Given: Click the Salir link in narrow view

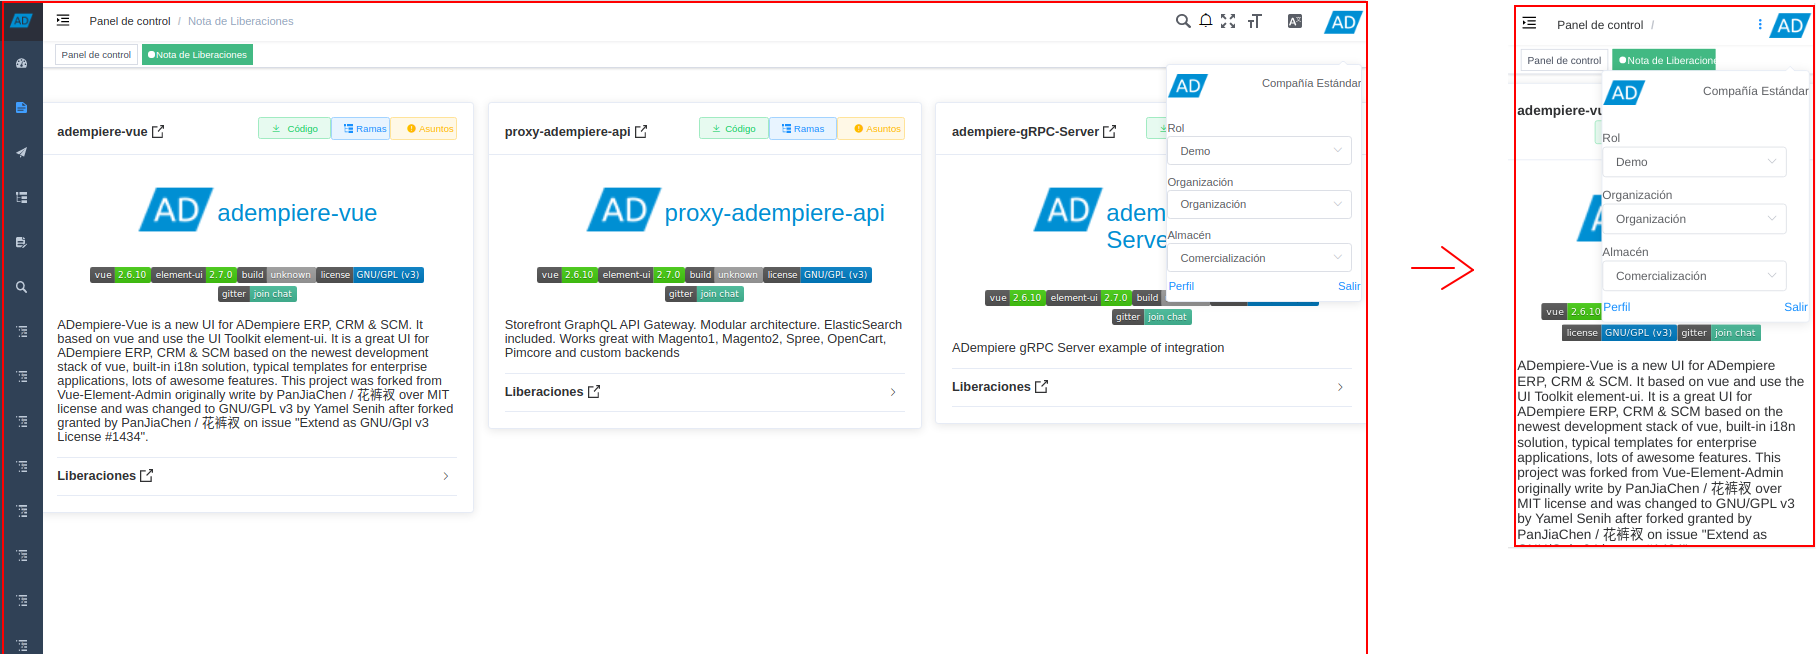Looking at the screenshot, I should pyautogui.click(x=1795, y=307).
